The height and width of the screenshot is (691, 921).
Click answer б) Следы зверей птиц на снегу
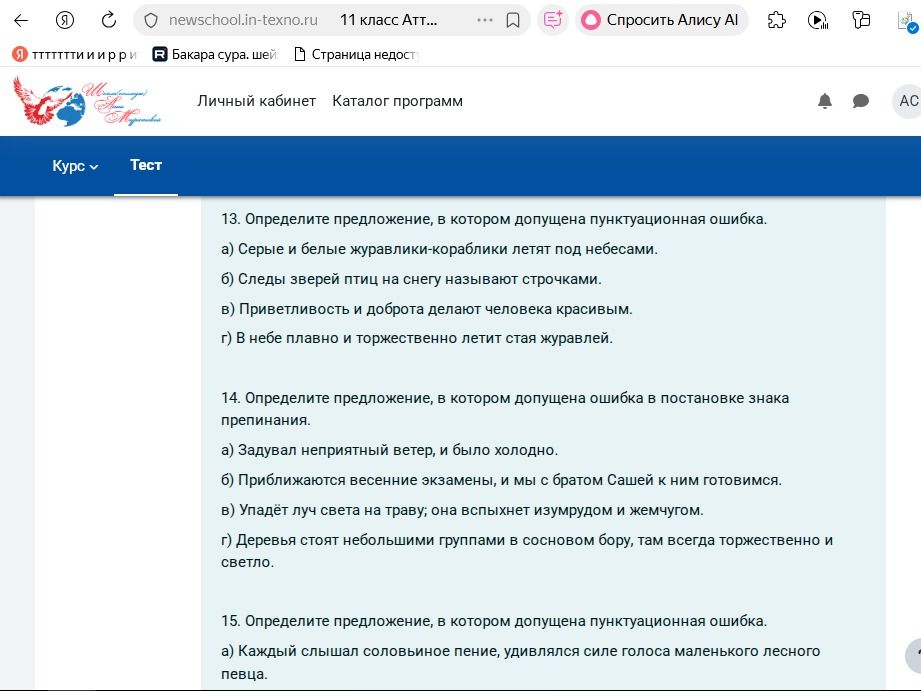coord(411,279)
